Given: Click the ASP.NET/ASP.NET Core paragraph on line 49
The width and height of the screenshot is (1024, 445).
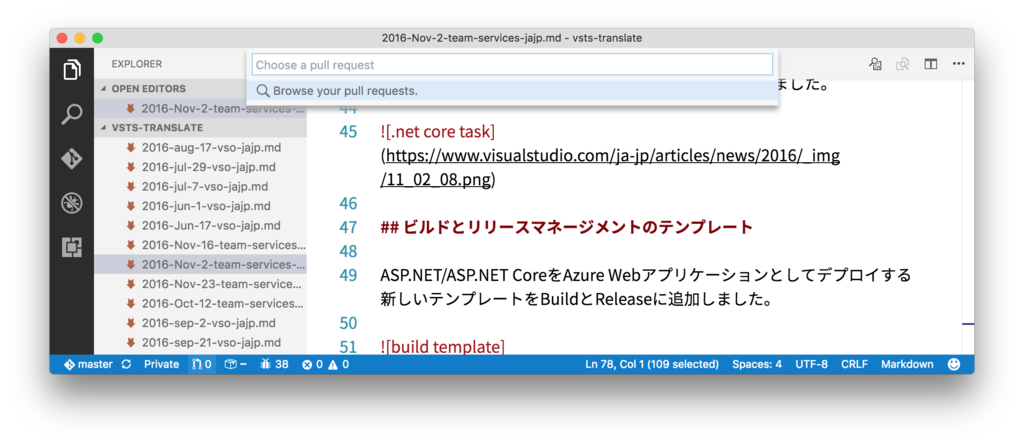Looking at the screenshot, I should click(645, 287).
